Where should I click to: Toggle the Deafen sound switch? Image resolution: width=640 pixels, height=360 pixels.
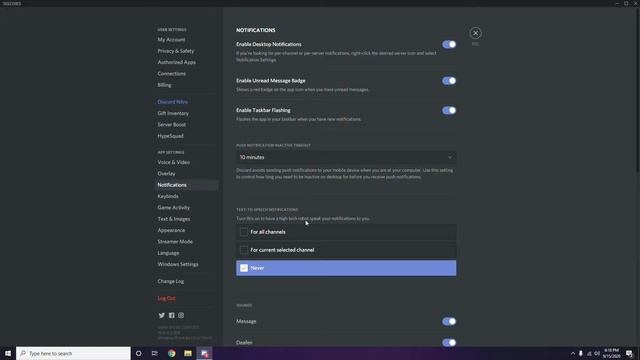(449, 342)
